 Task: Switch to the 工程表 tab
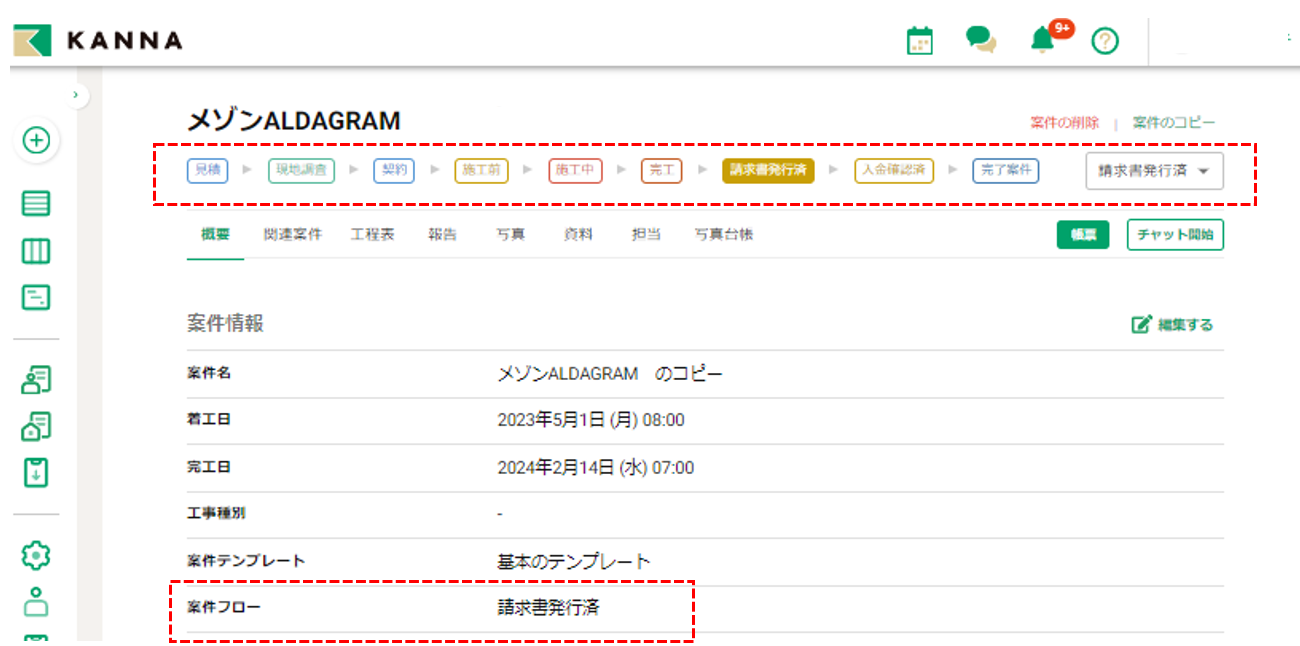pos(372,235)
